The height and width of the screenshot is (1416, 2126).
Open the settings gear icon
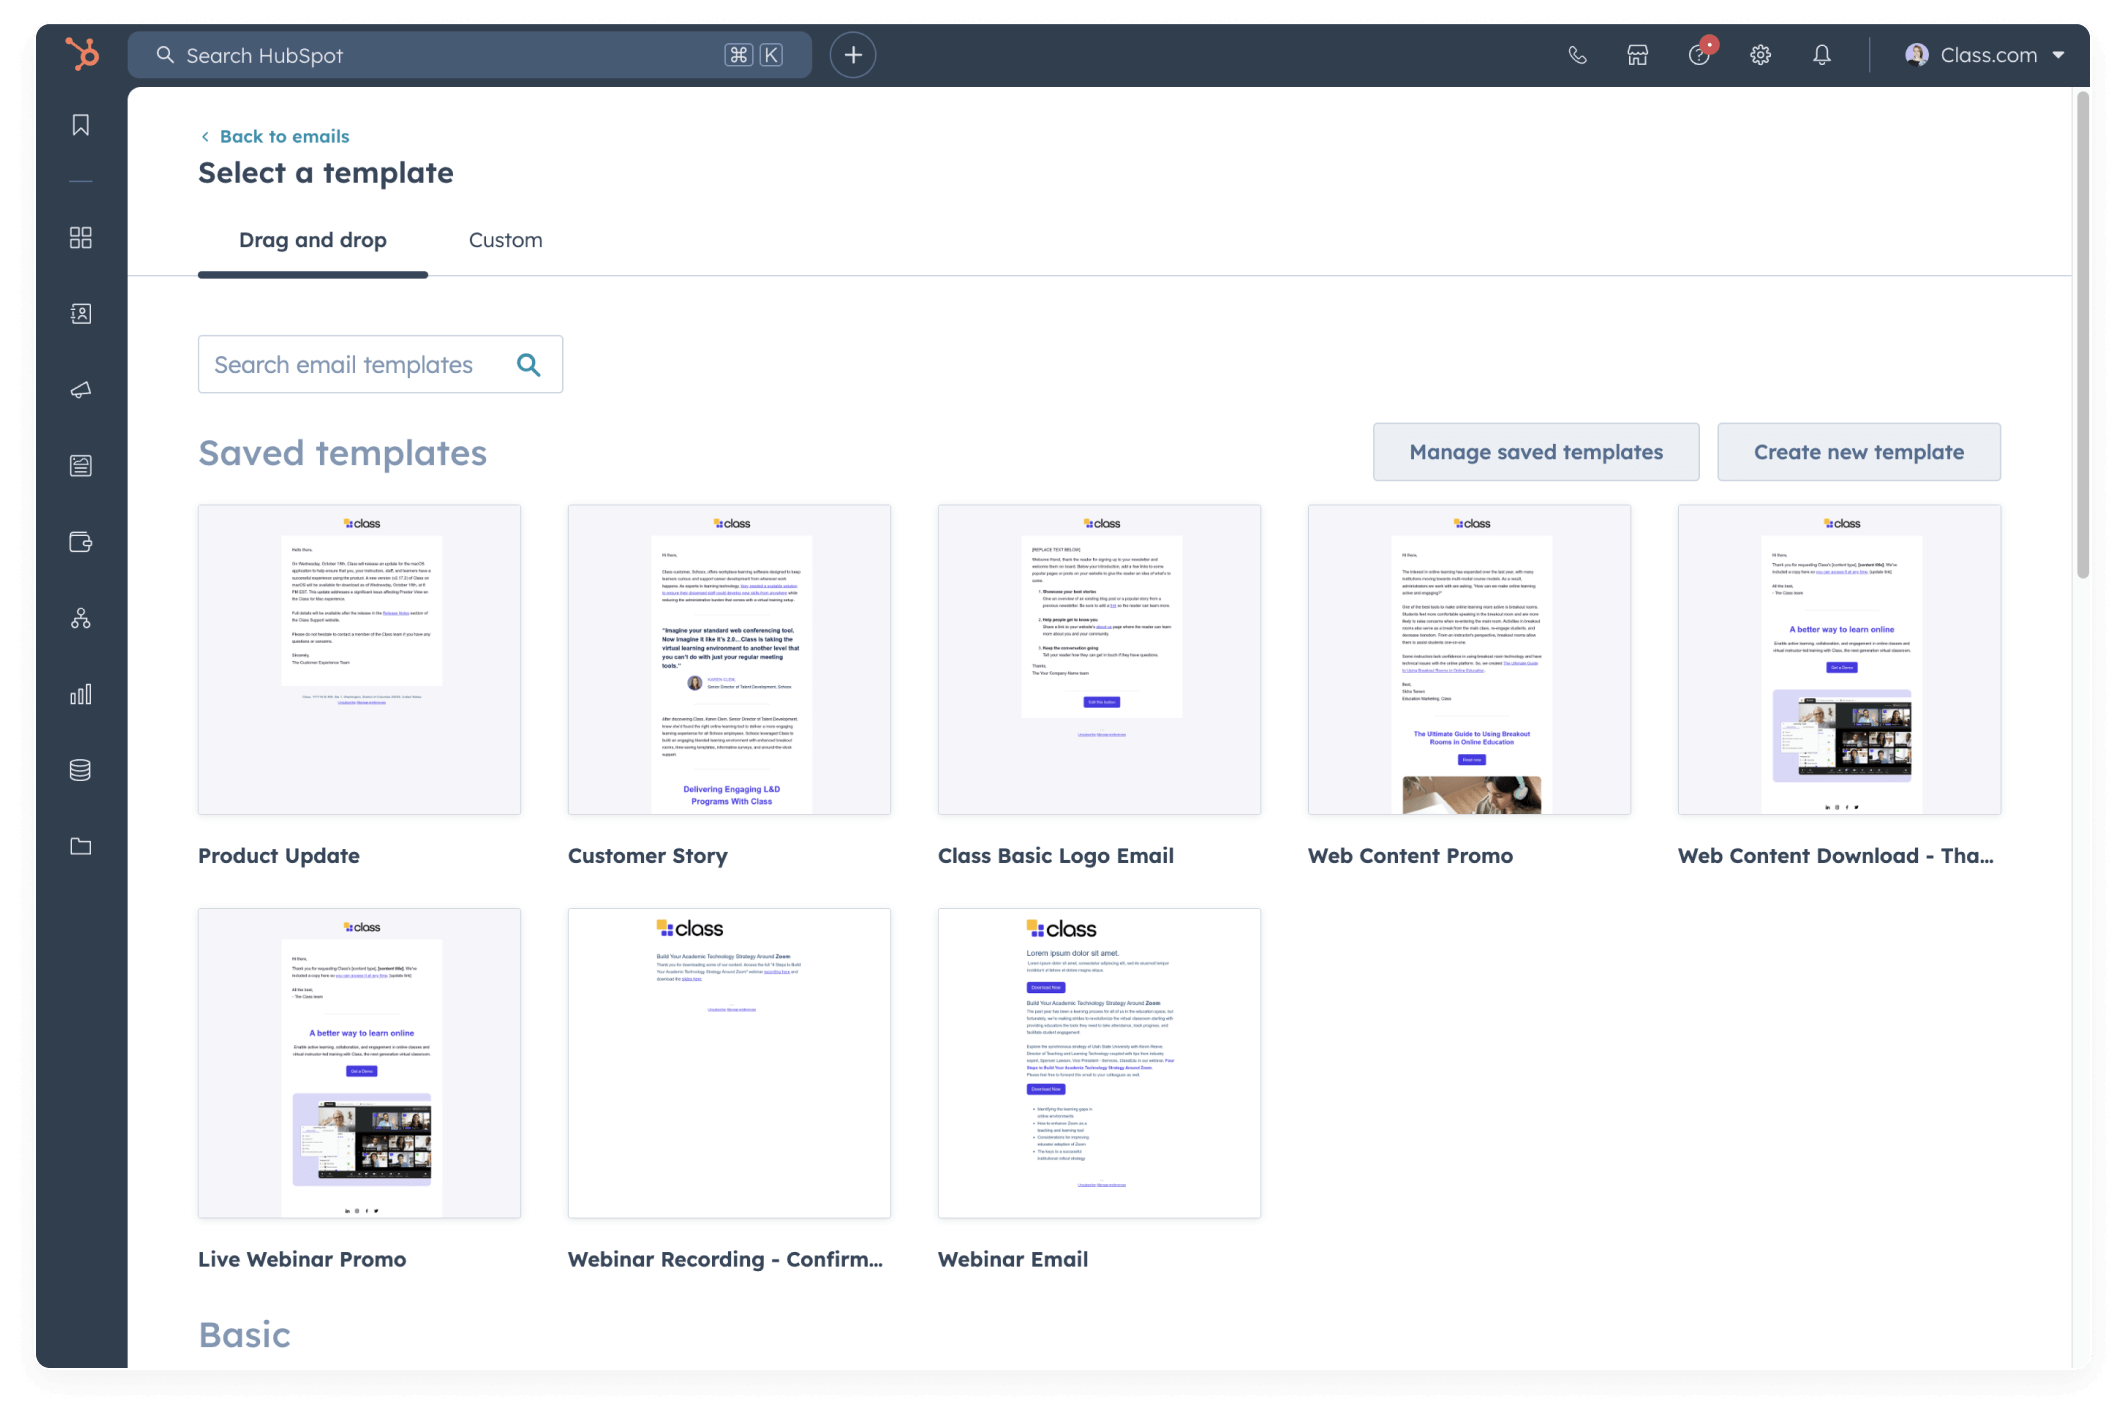pos(1760,55)
